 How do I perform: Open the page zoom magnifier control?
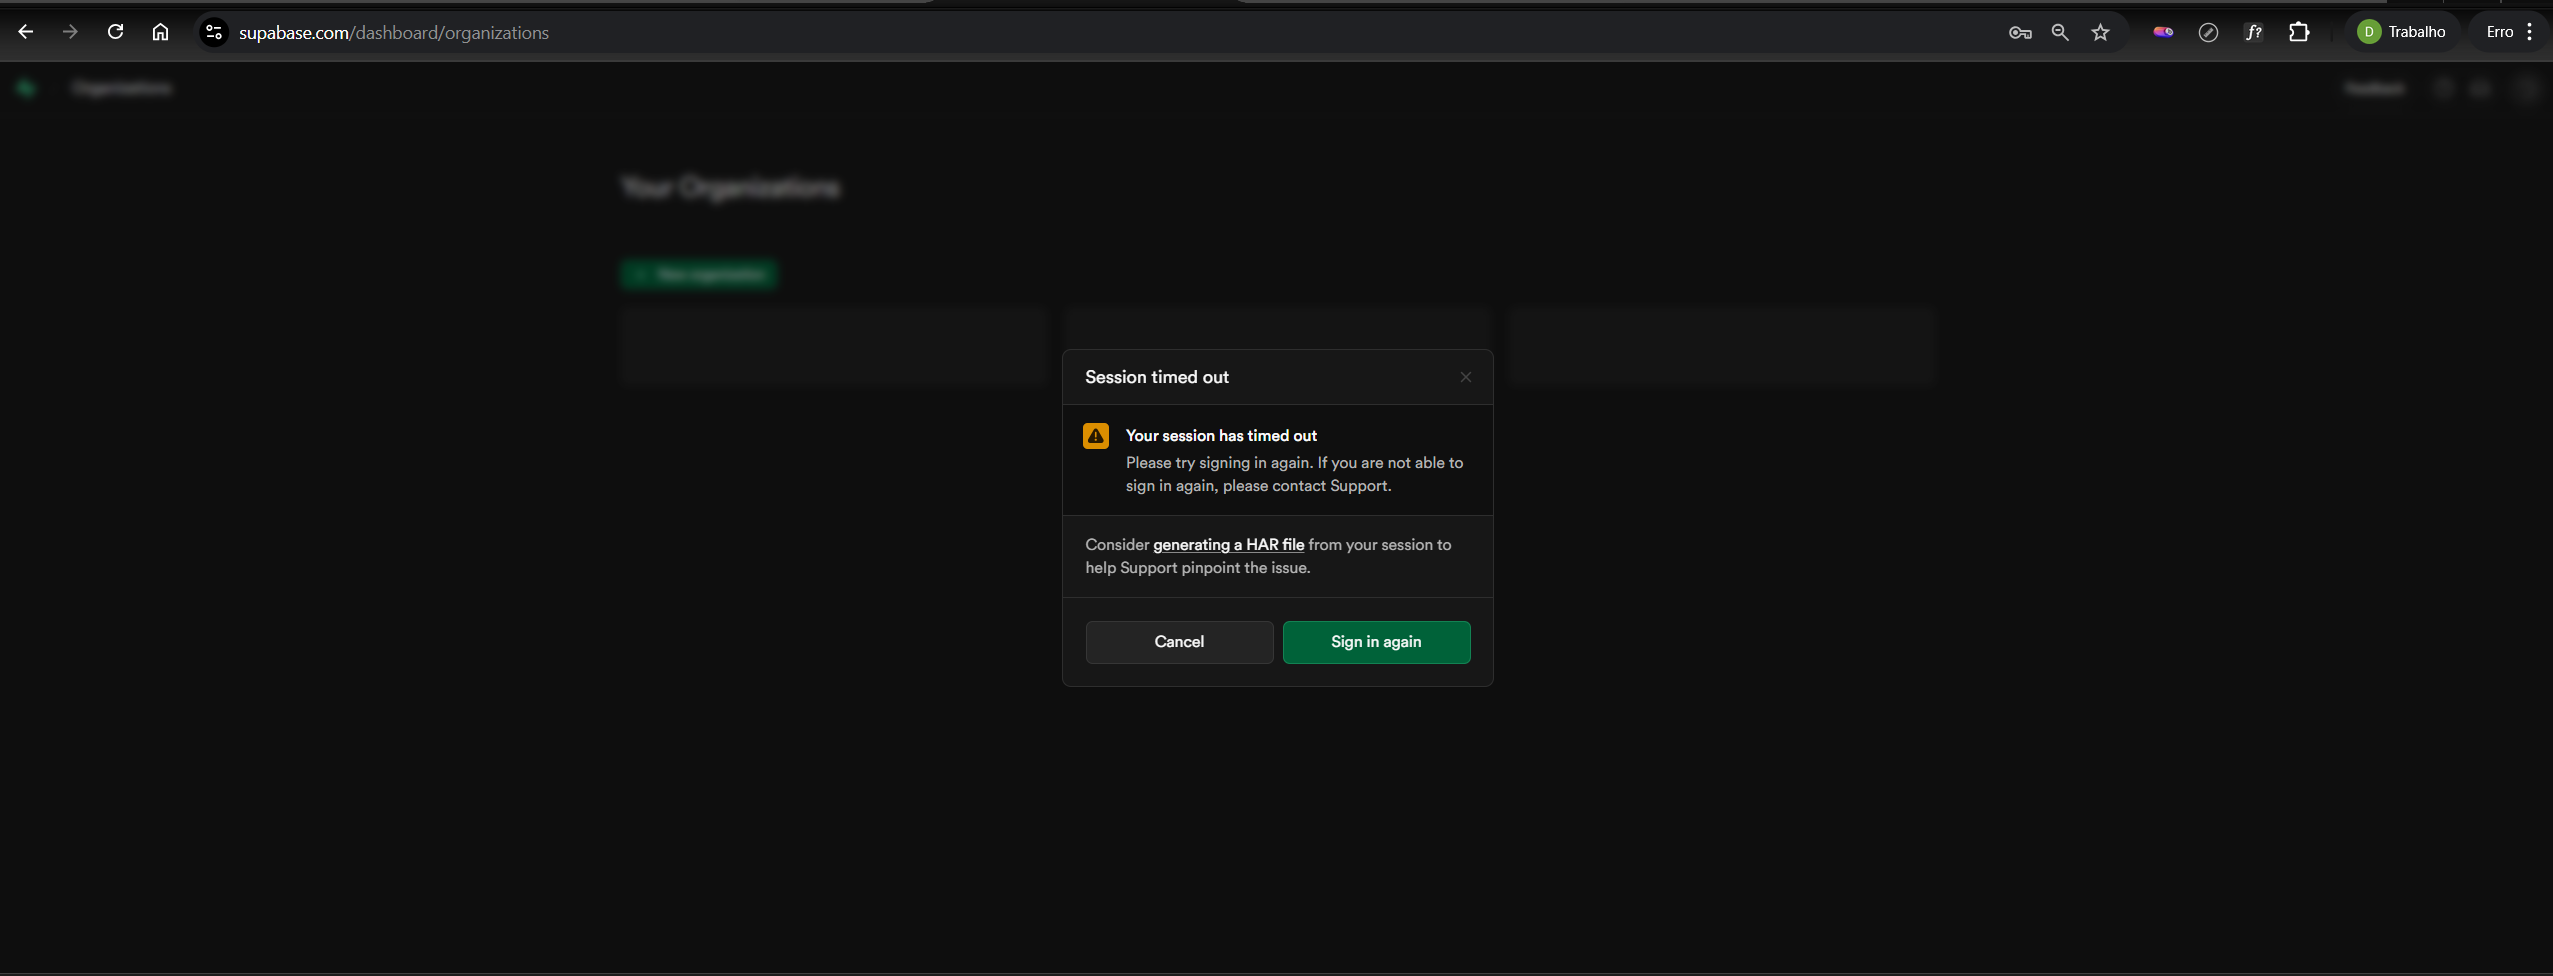point(2060,32)
